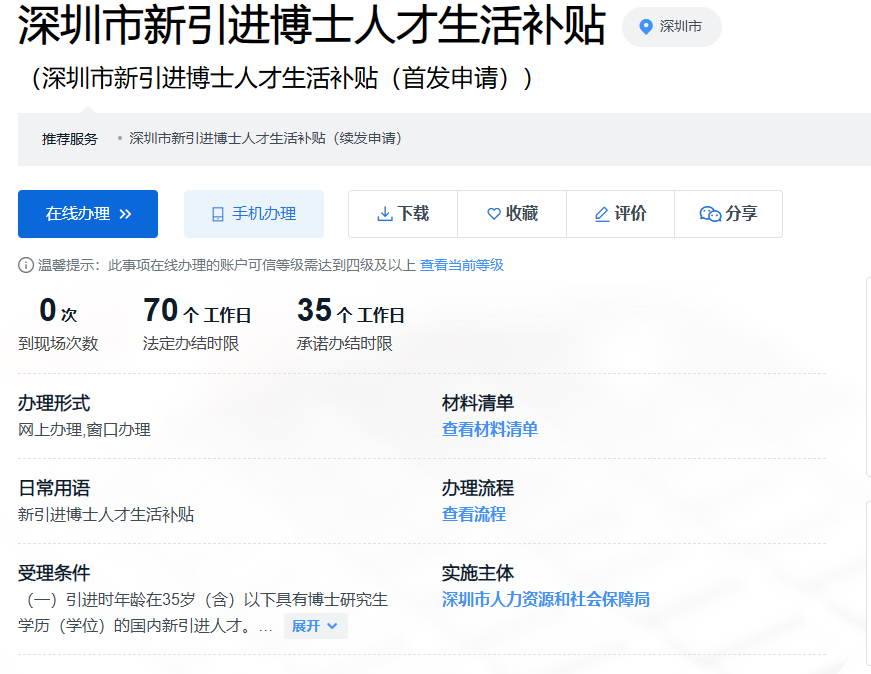The width and height of the screenshot is (871, 674).
Task: Click the main title 深圳市新引进博士人才生活补贴
Action: (x=312, y=25)
